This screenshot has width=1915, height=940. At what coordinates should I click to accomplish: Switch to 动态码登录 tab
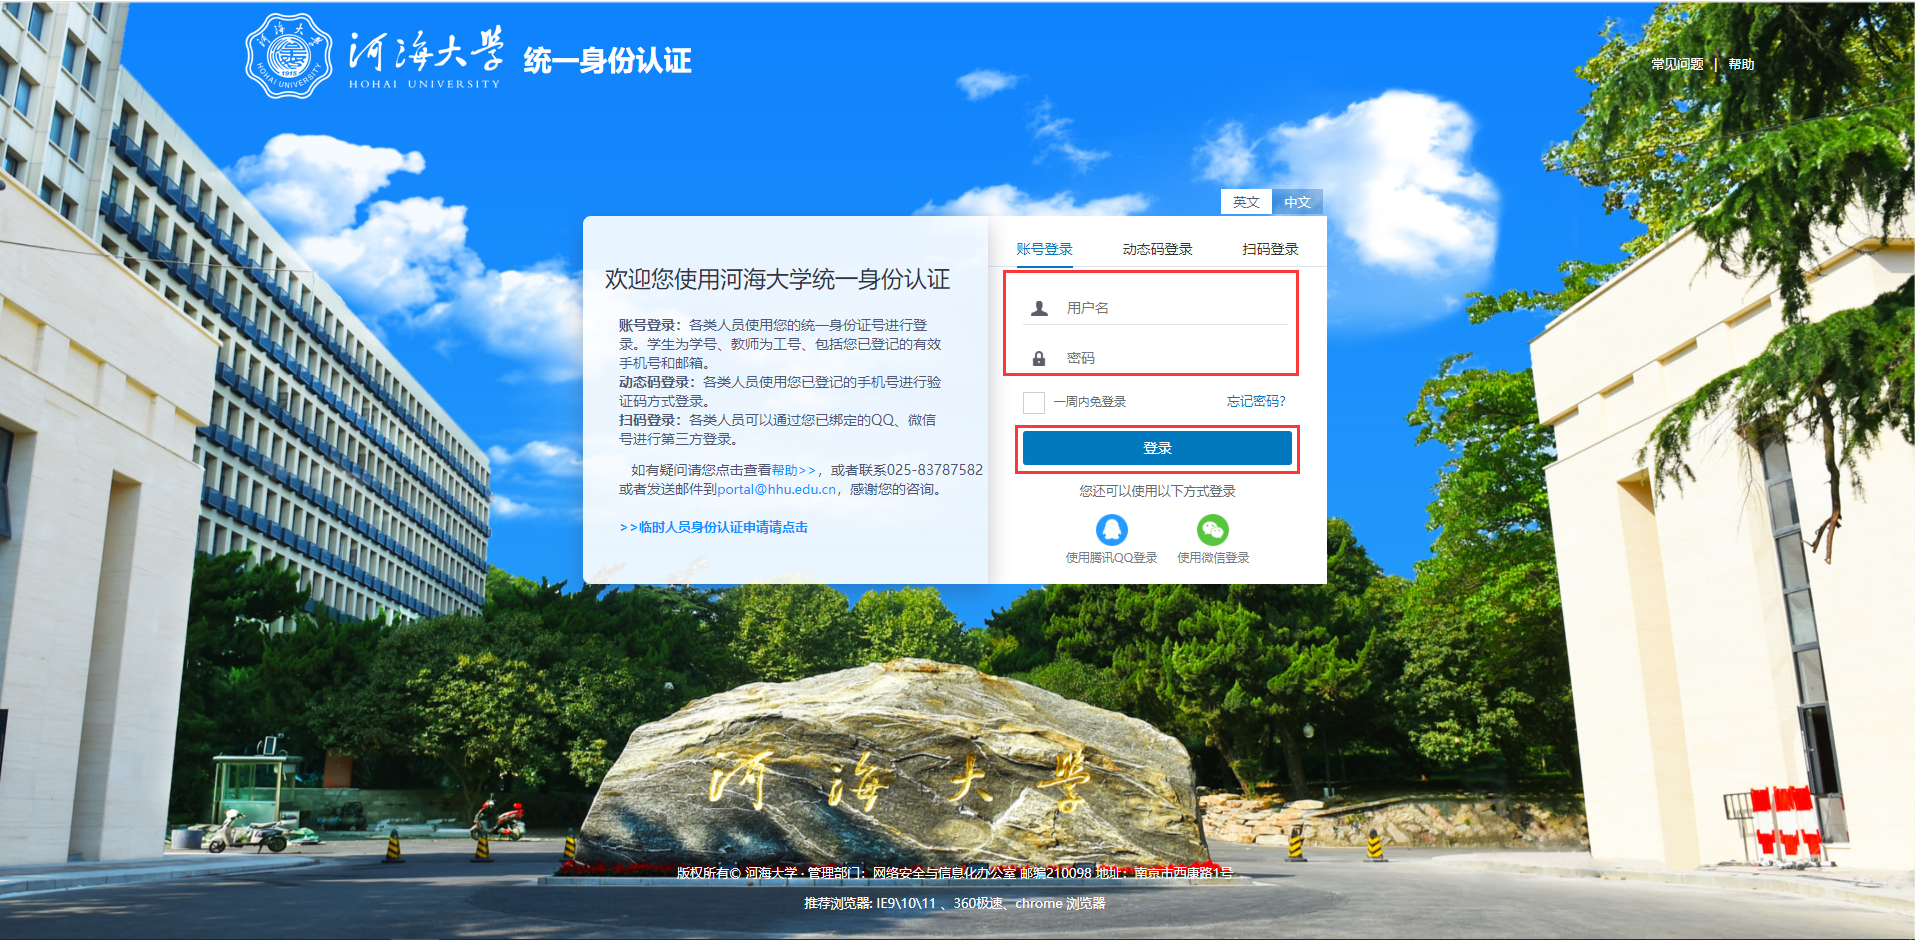coord(1157,249)
